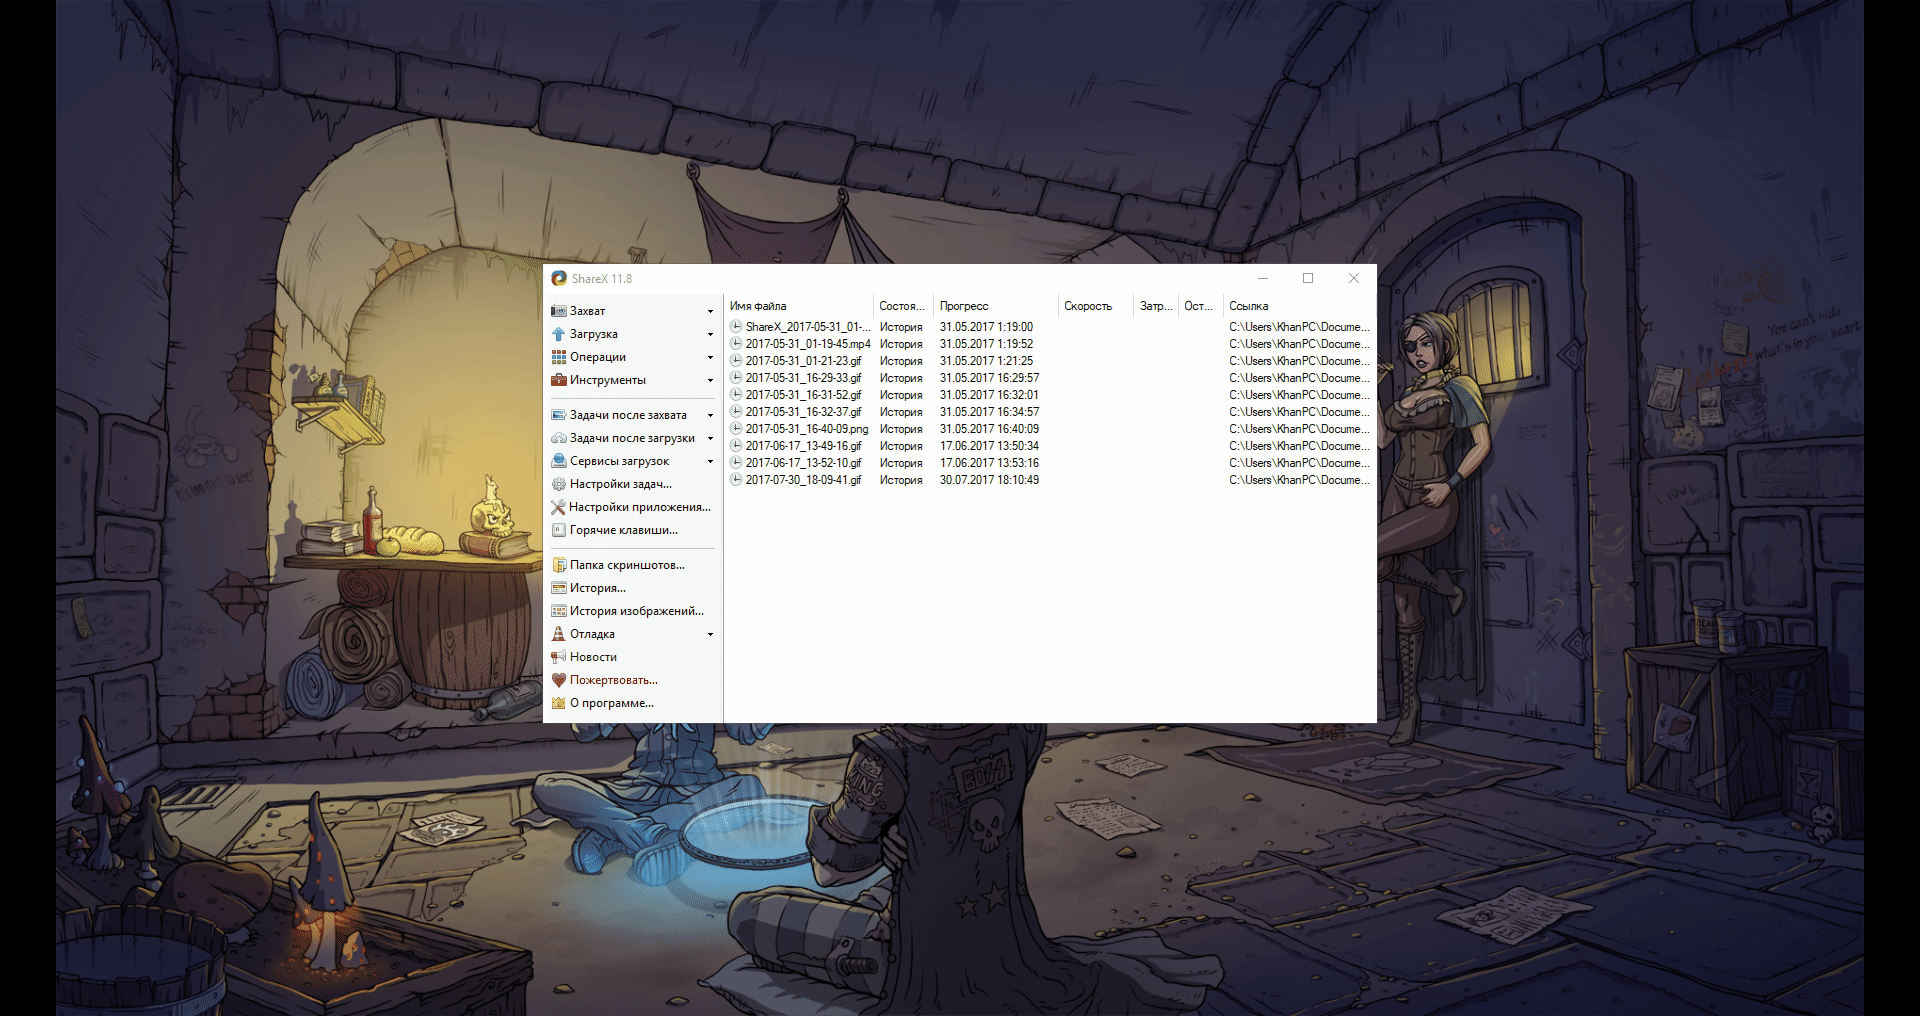Click the Ост... column header
This screenshot has height=1016, width=1920.
pos(1201,306)
